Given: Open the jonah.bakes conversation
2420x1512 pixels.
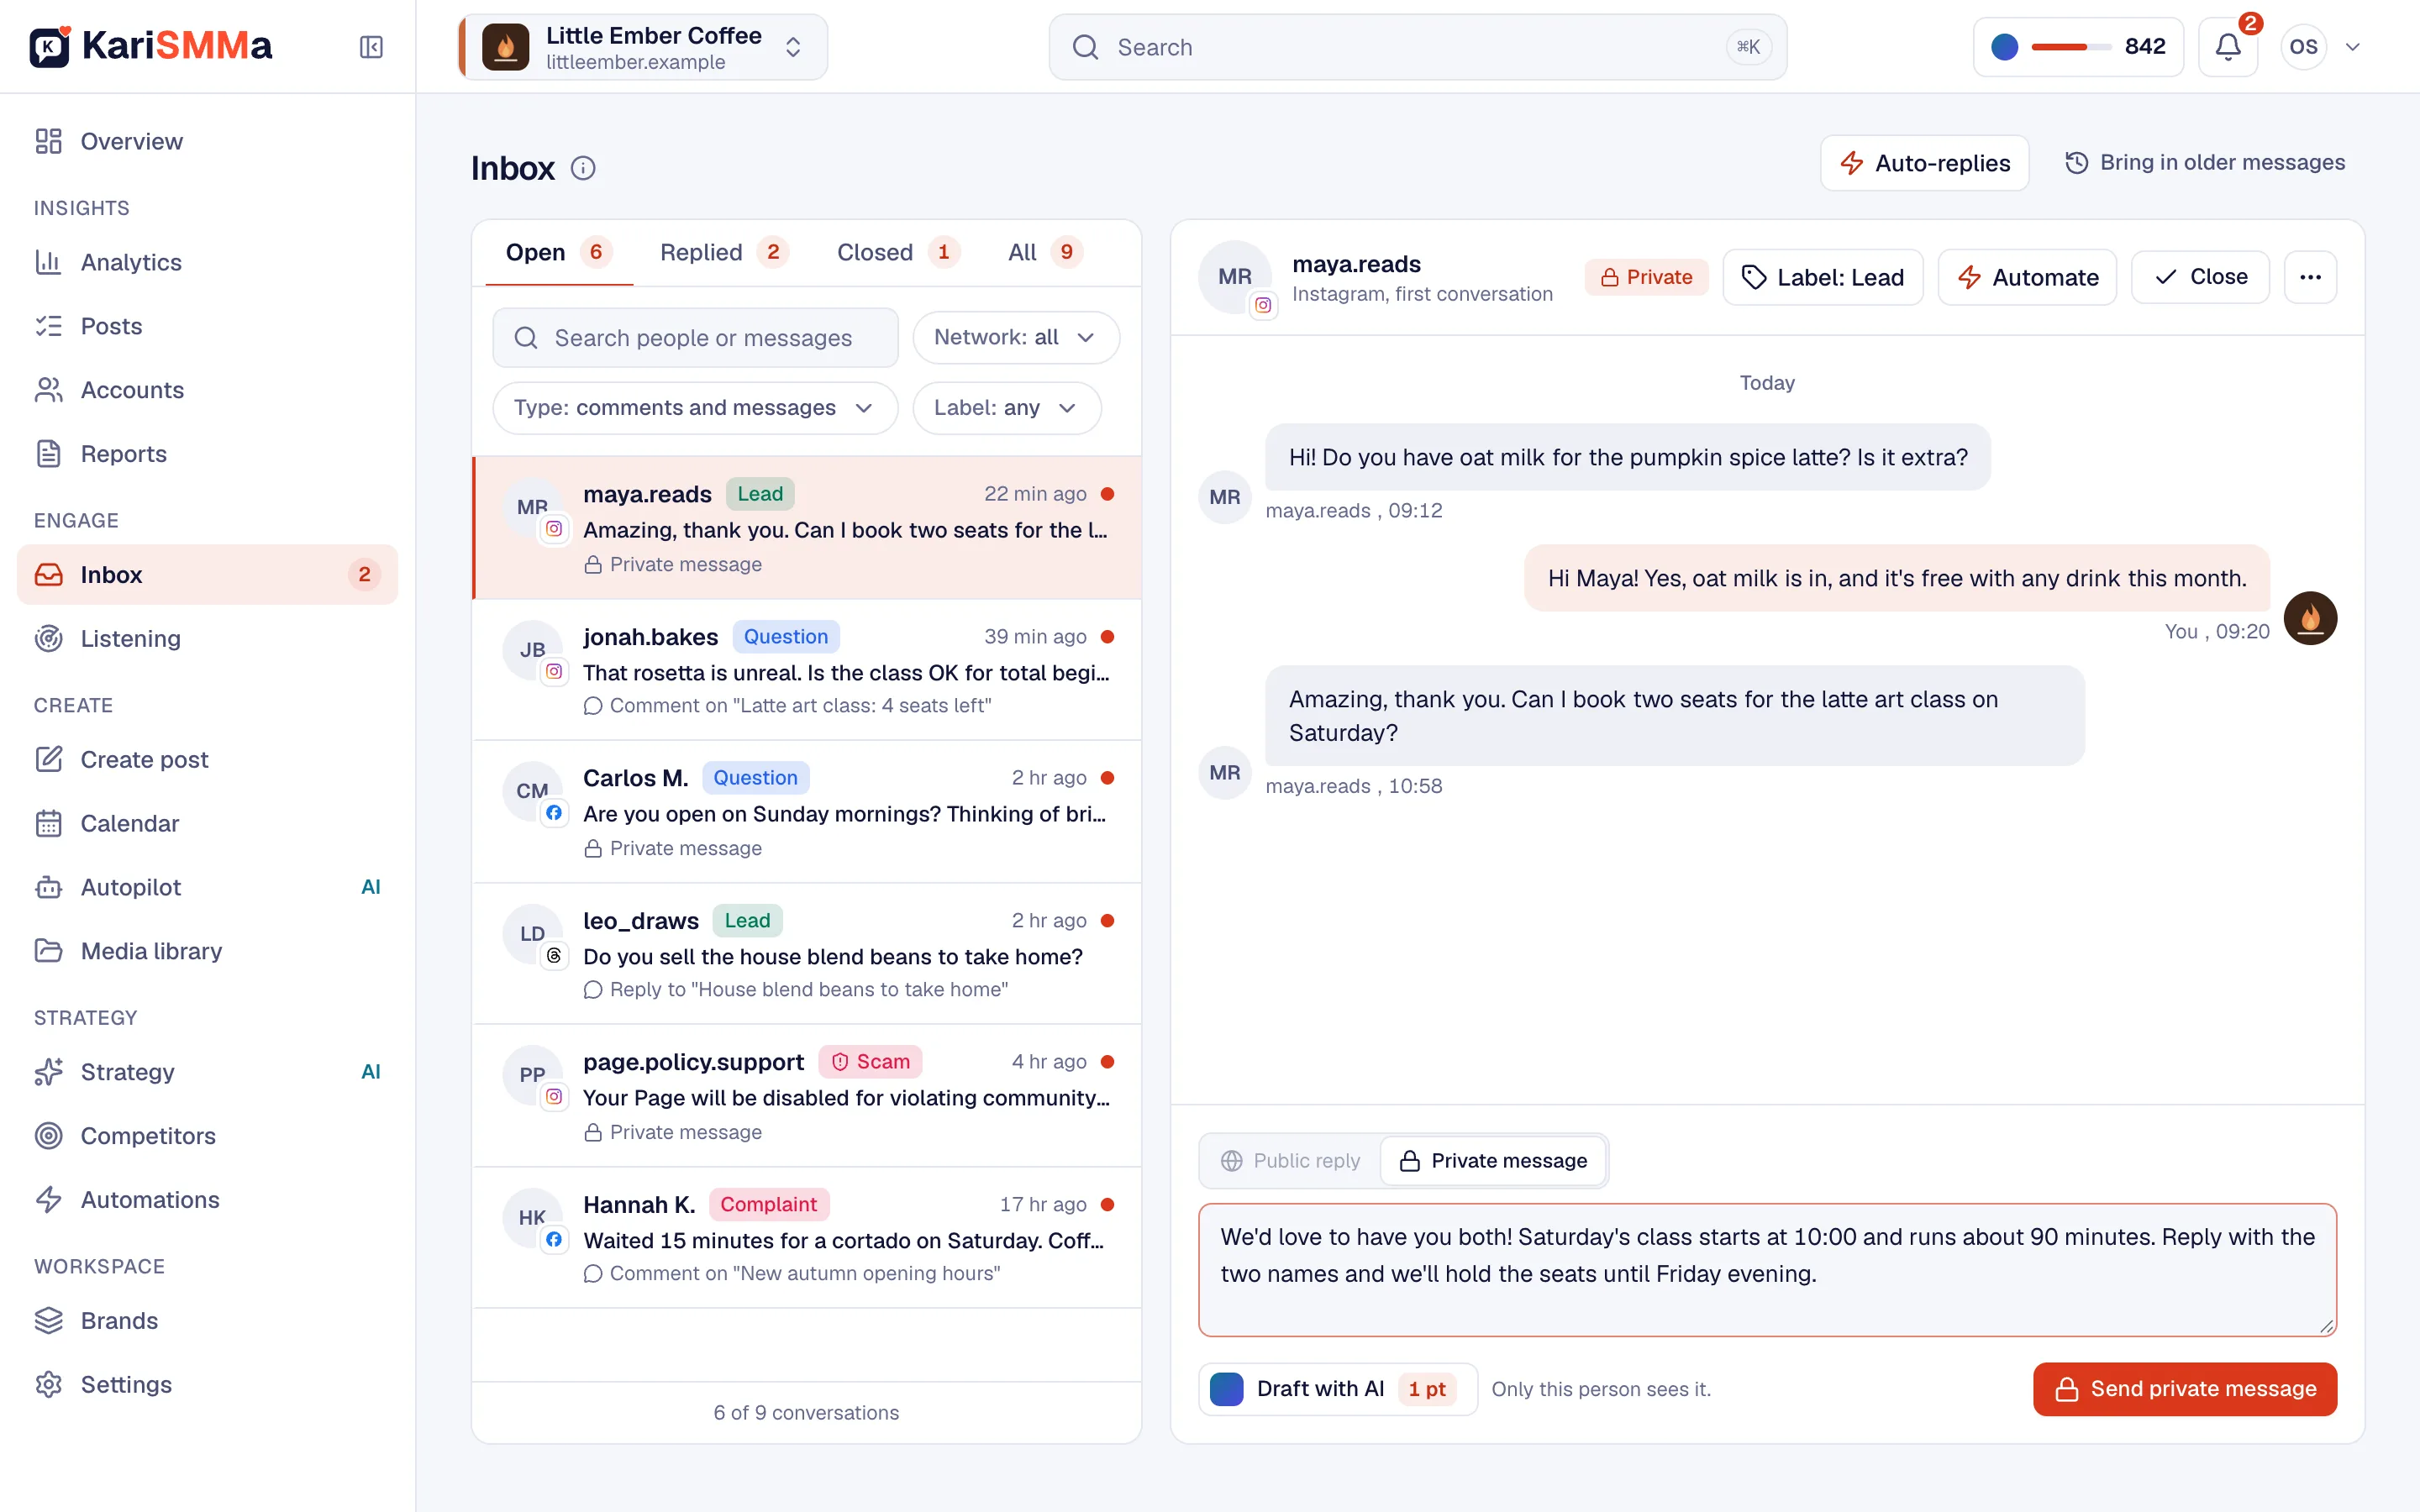Looking at the screenshot, I should (806, 670).
